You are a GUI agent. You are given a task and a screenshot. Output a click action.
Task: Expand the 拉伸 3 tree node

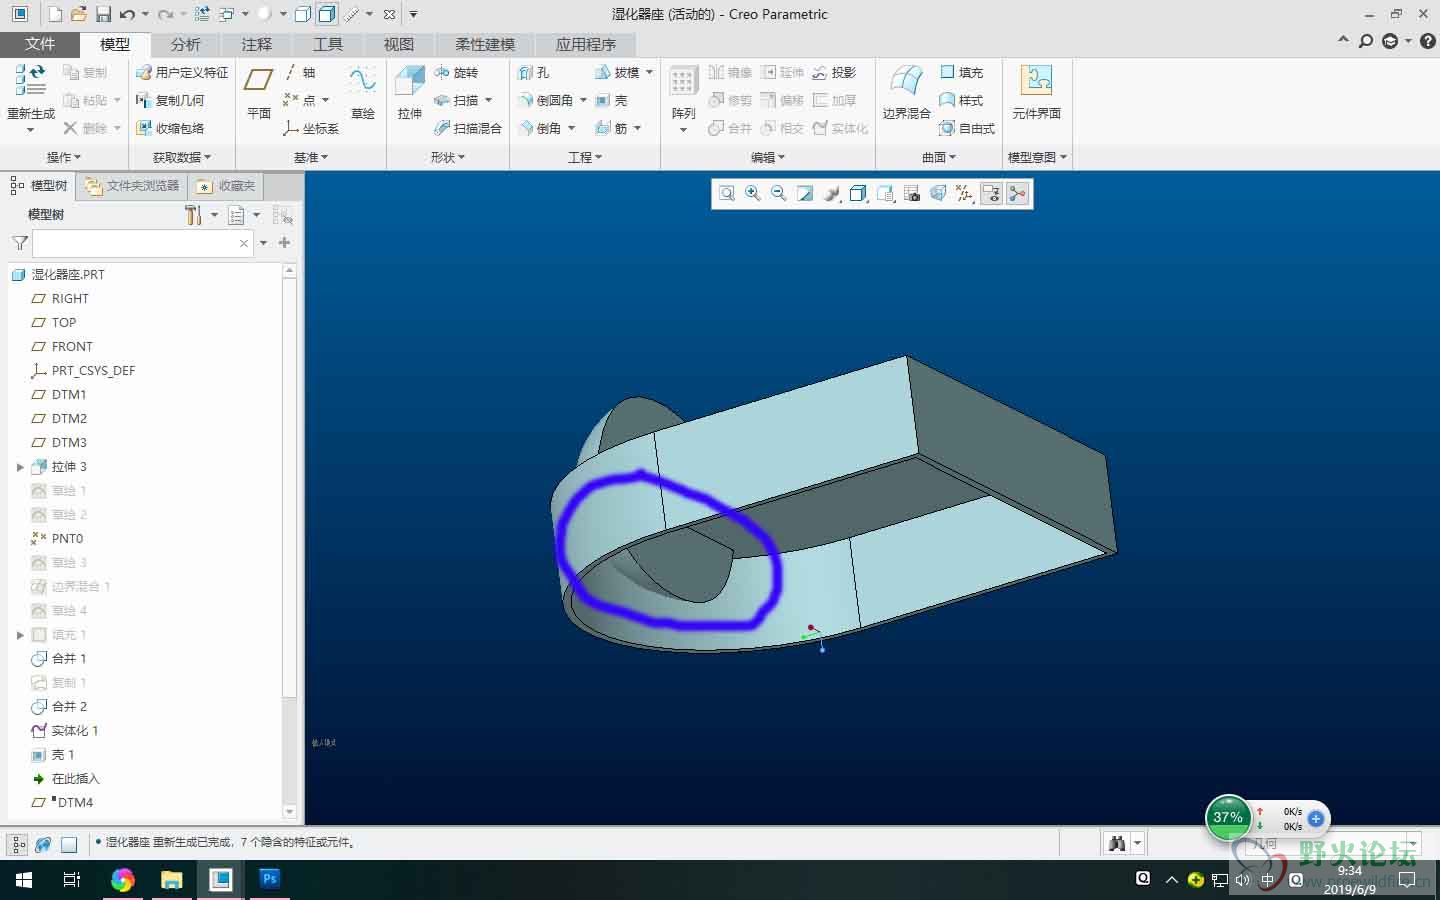pos(19,467)
